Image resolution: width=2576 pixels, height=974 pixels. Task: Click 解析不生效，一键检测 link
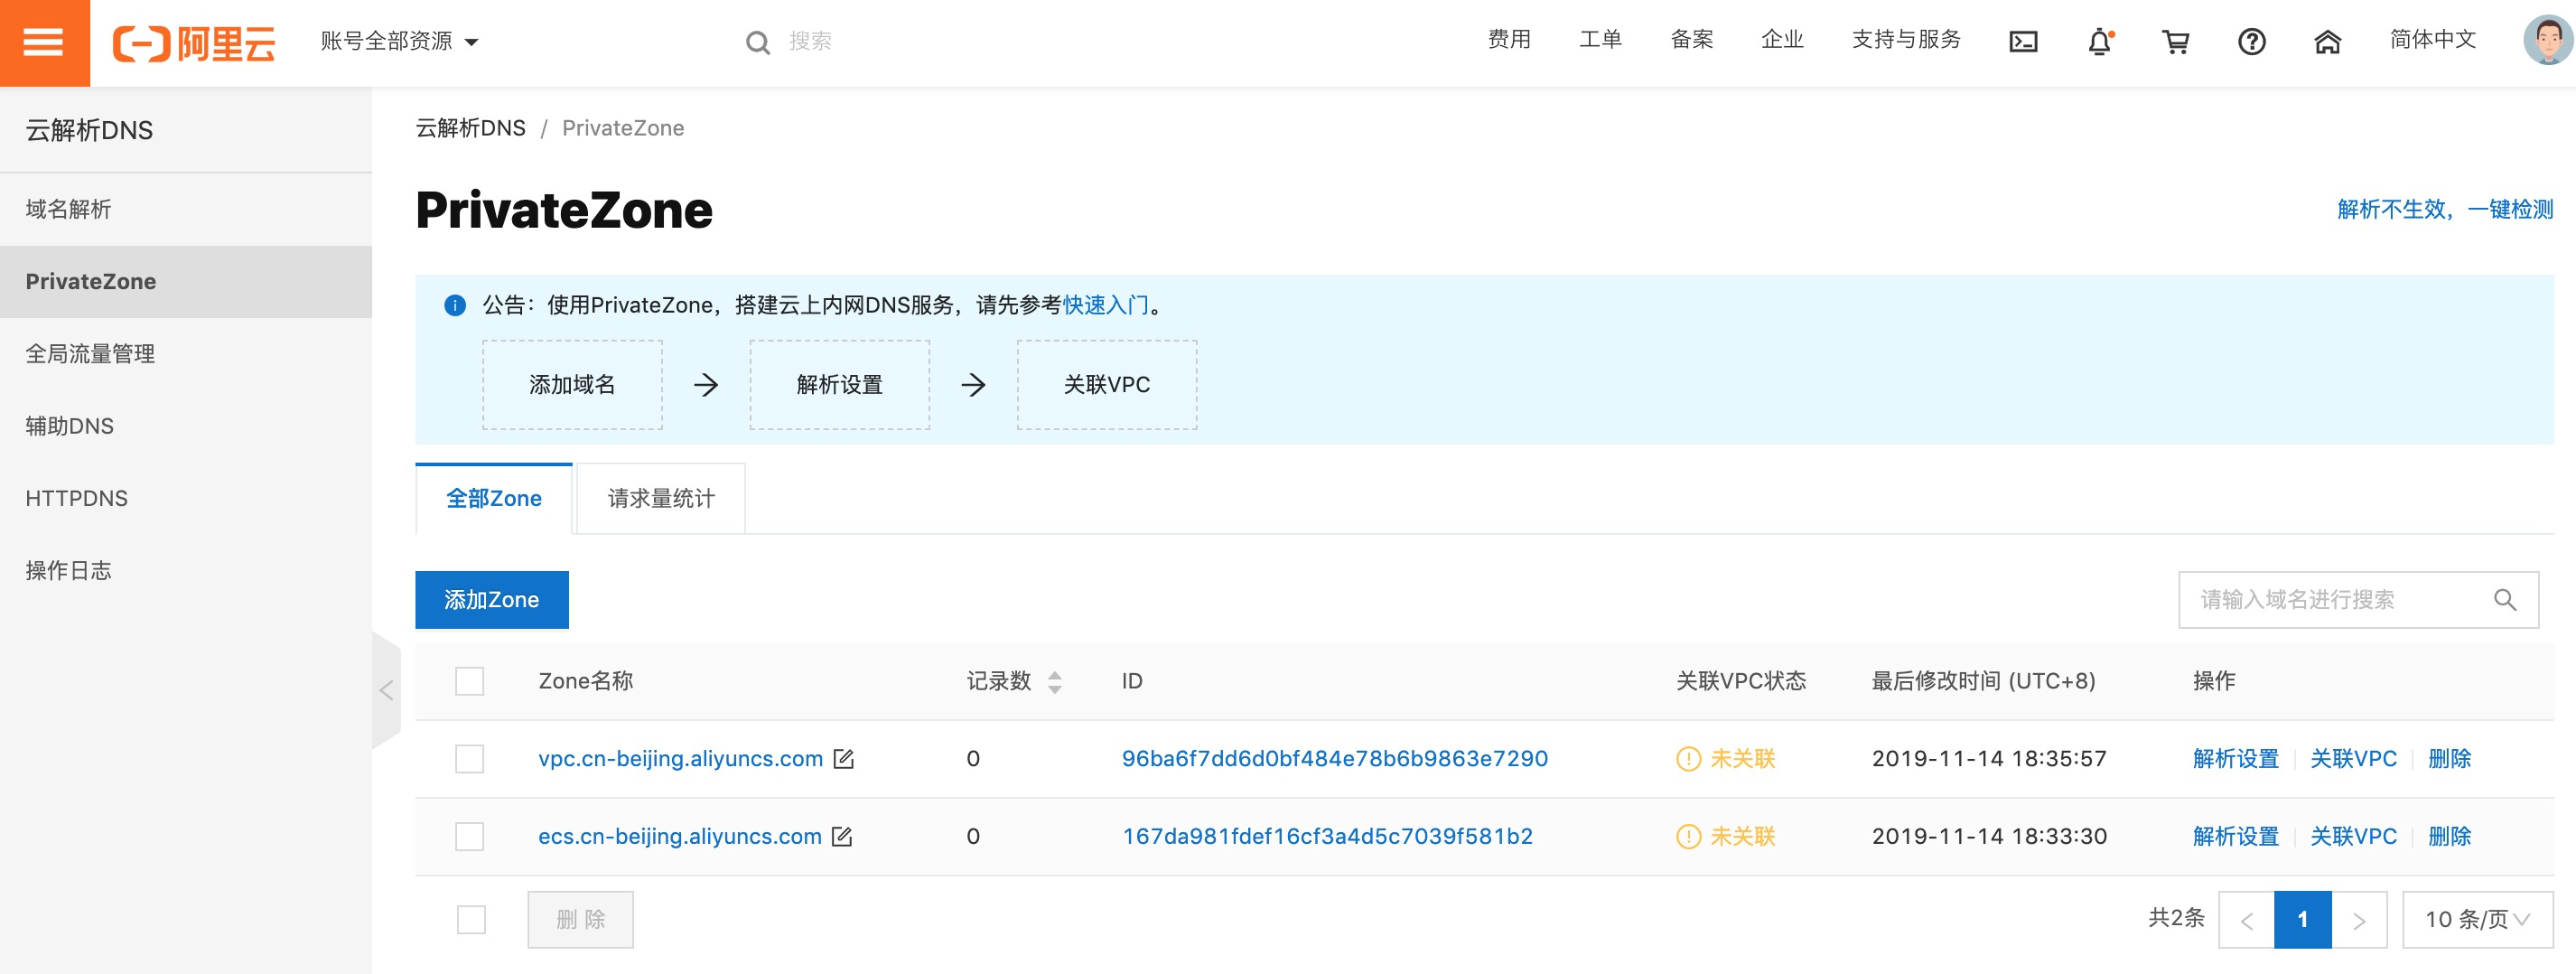point(2445,210)
